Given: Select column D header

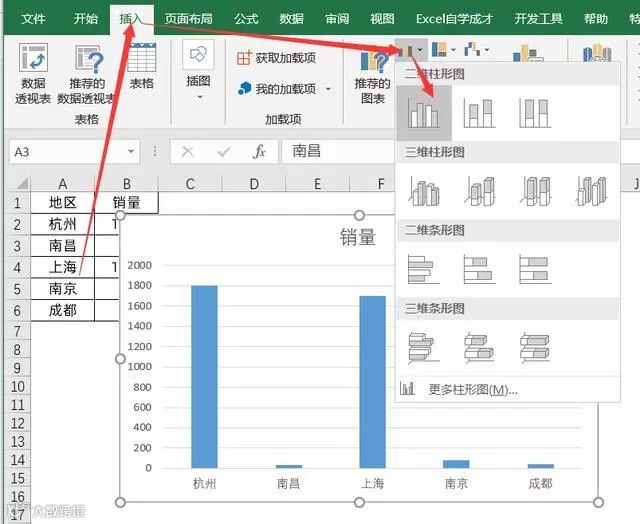Looking at the screenshot, I should pos(254,184).
